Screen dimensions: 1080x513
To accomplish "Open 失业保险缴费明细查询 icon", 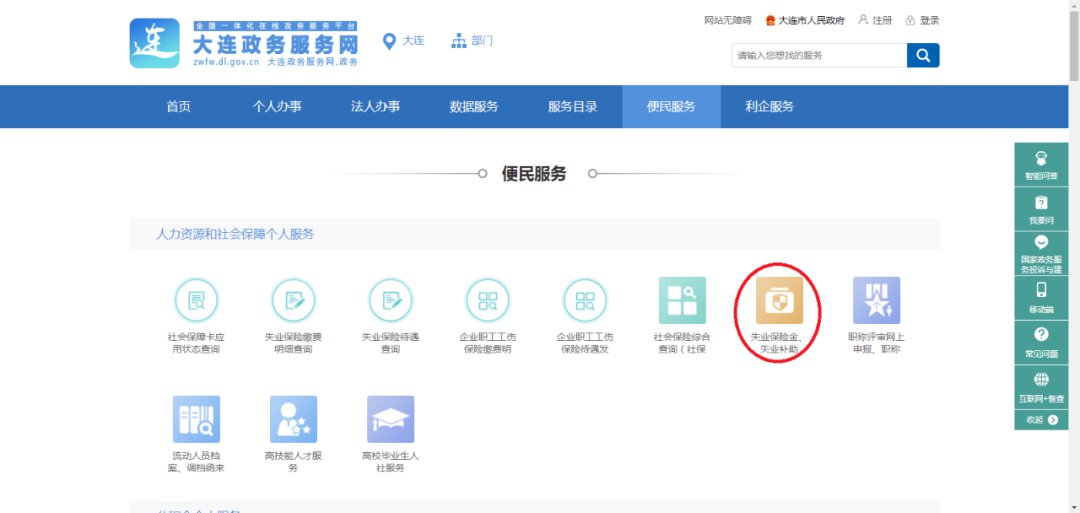I will [293, 300].
